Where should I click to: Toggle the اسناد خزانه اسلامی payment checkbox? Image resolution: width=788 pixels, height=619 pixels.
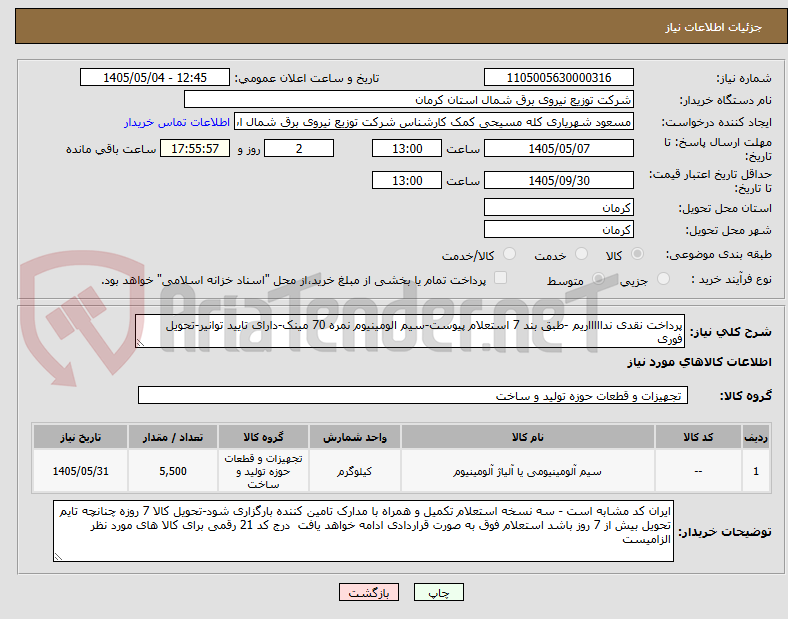(x=501, y=278)
